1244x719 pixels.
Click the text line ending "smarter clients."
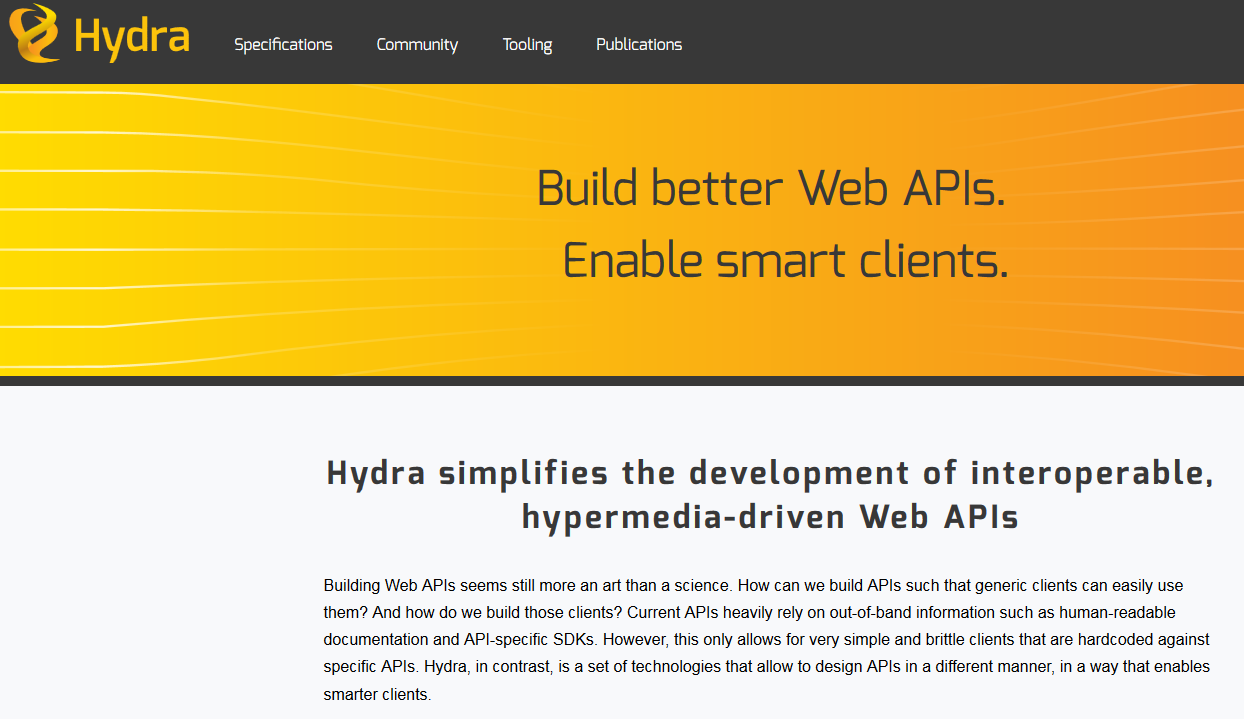point(377,694)
